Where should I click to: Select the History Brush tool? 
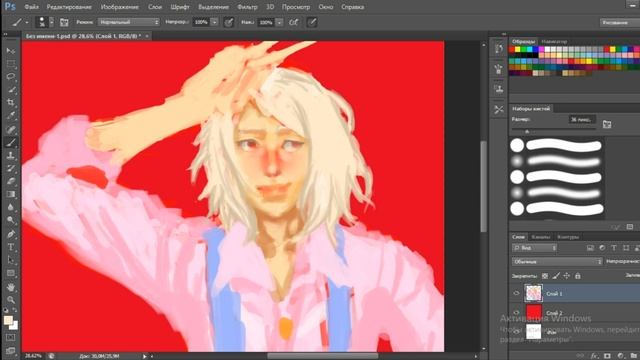click(11, 168)
